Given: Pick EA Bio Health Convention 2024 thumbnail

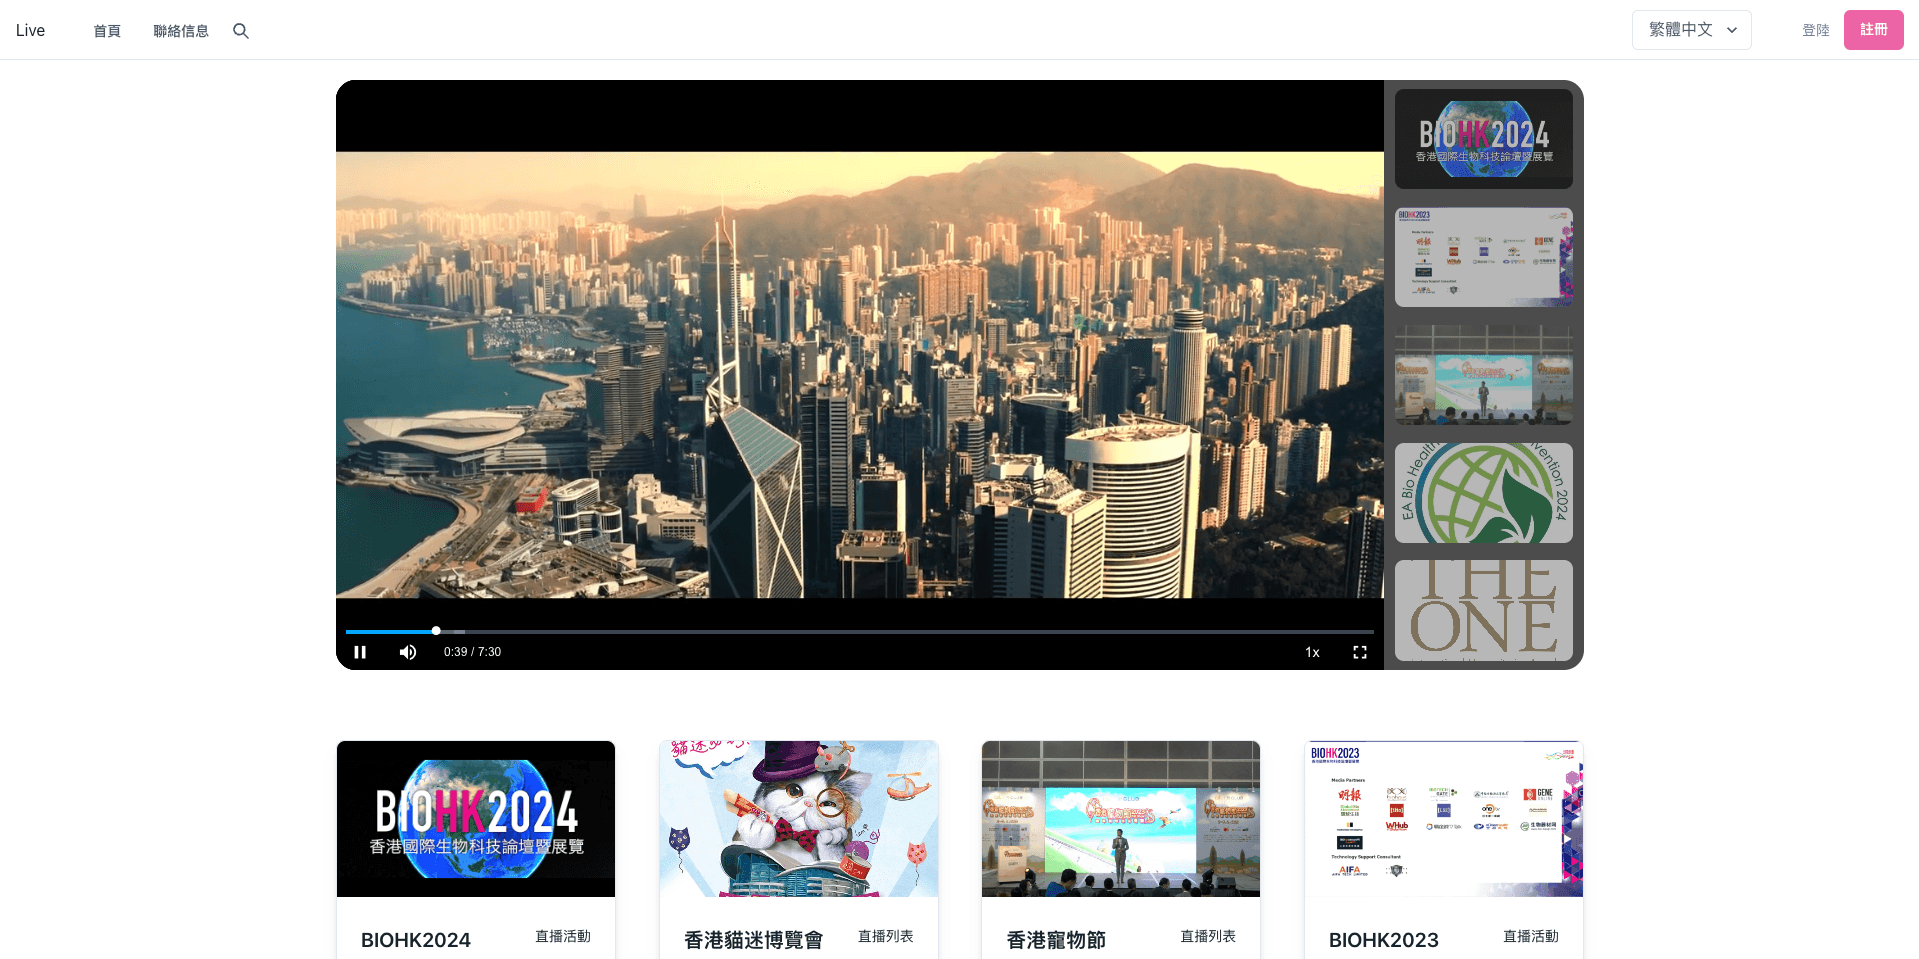Looking at the screenshot, I should click(1483, 493).
